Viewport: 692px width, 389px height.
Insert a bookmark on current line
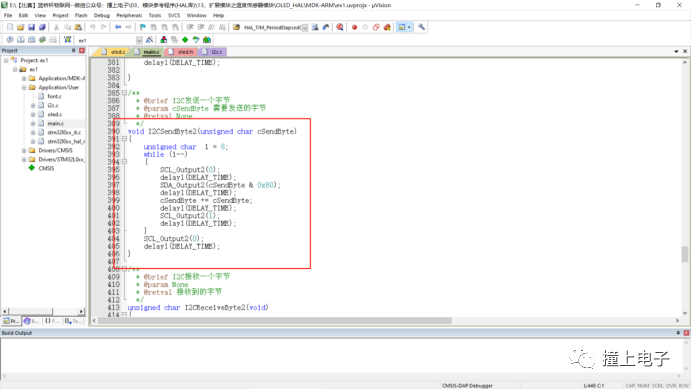pyautogui.click(x=143, y=27)
